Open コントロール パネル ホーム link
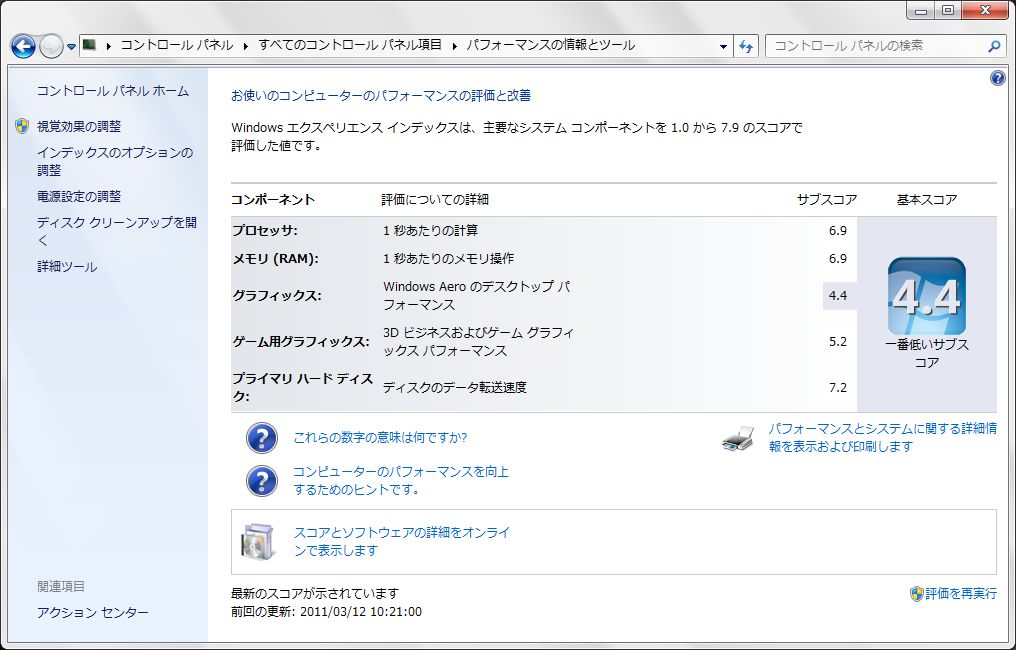Image resolution: width=1016 pixels, height=650 pixels. click(x=113, y=91)
